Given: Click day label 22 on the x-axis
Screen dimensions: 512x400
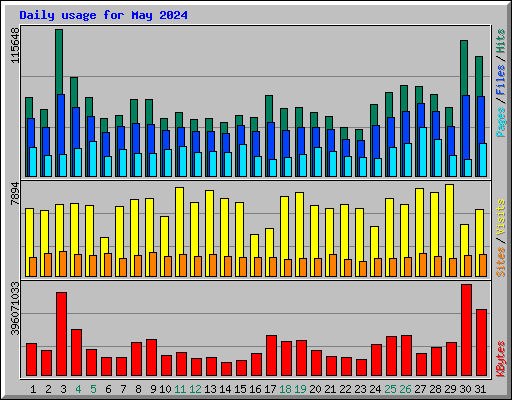Looking at the screenshot, I should pyautogui.click(x=345, y=389).
